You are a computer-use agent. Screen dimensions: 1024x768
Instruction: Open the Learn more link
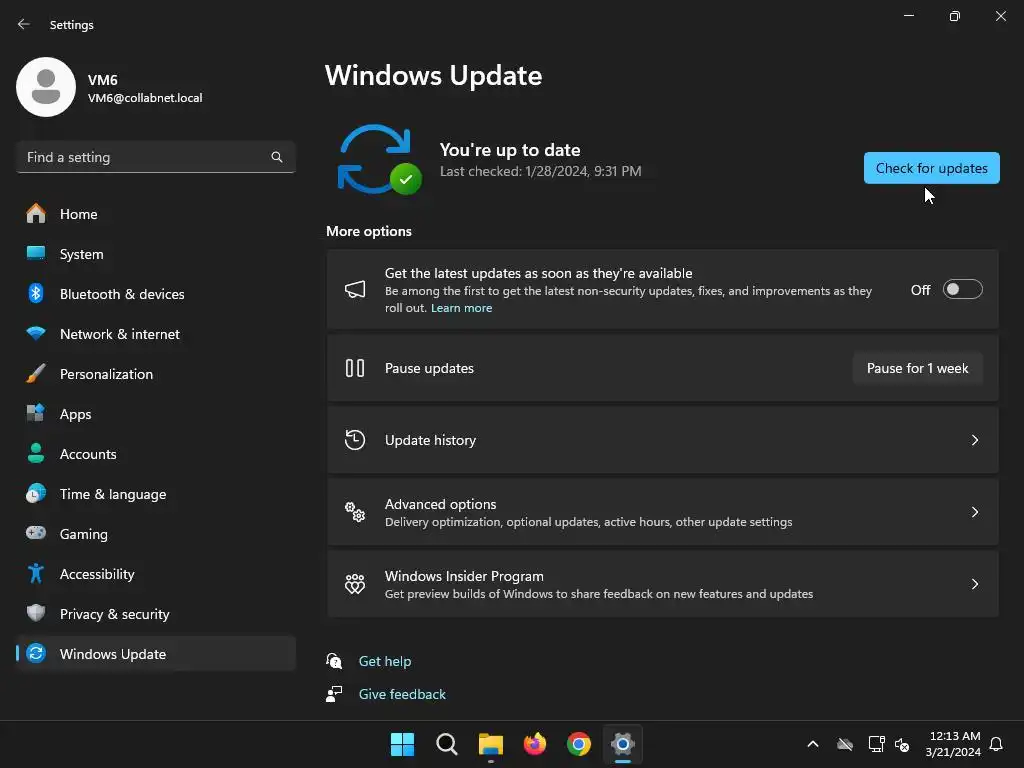pos(461,308)
